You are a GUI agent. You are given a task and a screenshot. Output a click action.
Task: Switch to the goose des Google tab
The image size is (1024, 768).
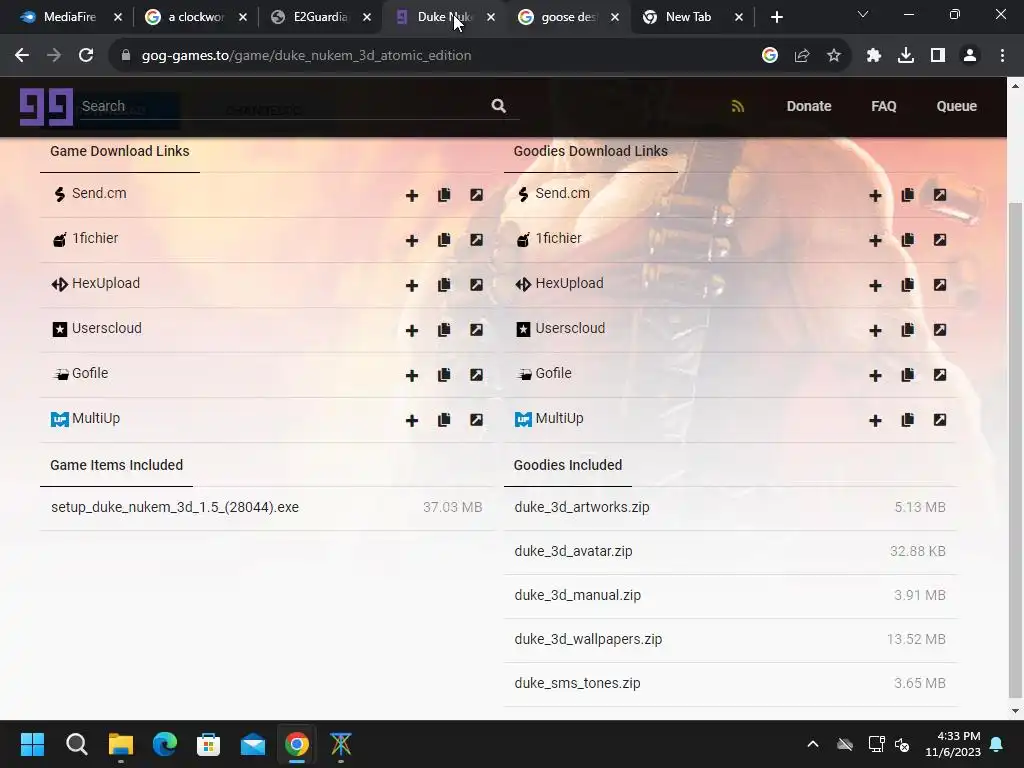[x=568, y=17]
